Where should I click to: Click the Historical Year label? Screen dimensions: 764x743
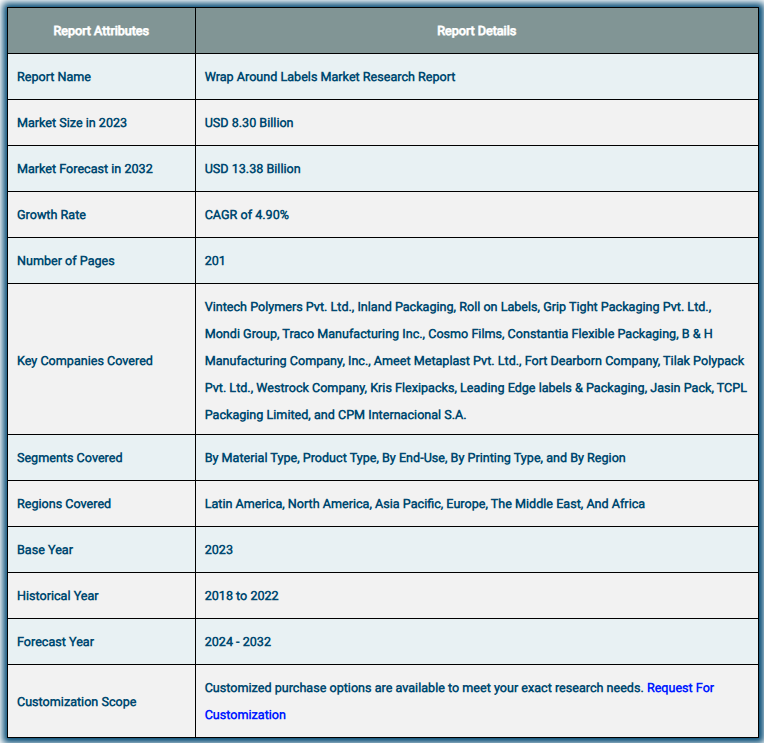click(58, 596)
